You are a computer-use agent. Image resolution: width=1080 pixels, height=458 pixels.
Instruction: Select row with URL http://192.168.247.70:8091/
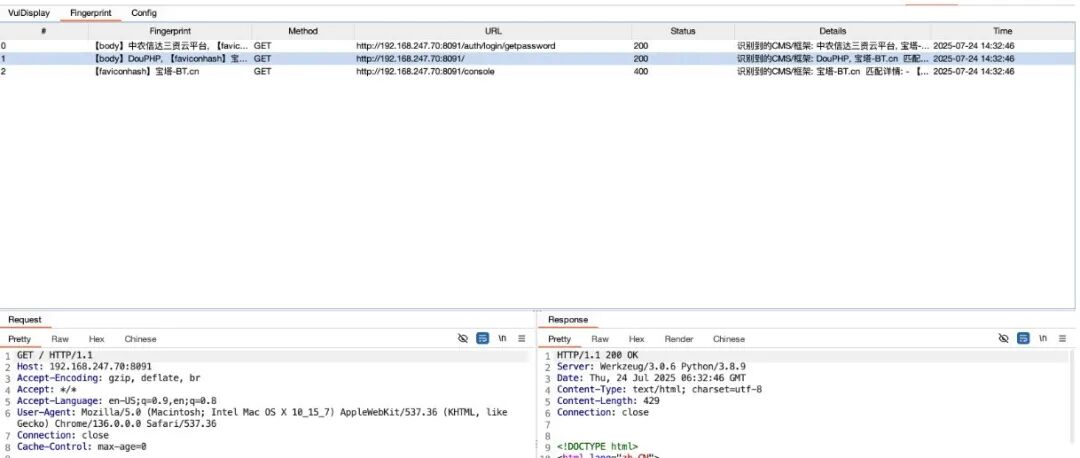[537, 59]
